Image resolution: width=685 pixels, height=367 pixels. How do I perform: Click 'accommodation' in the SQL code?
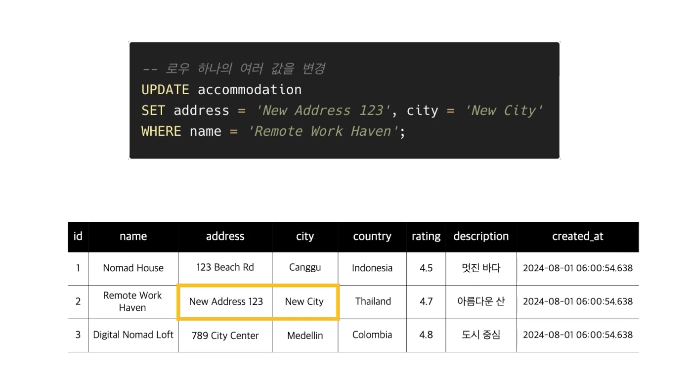pos(249,90)
